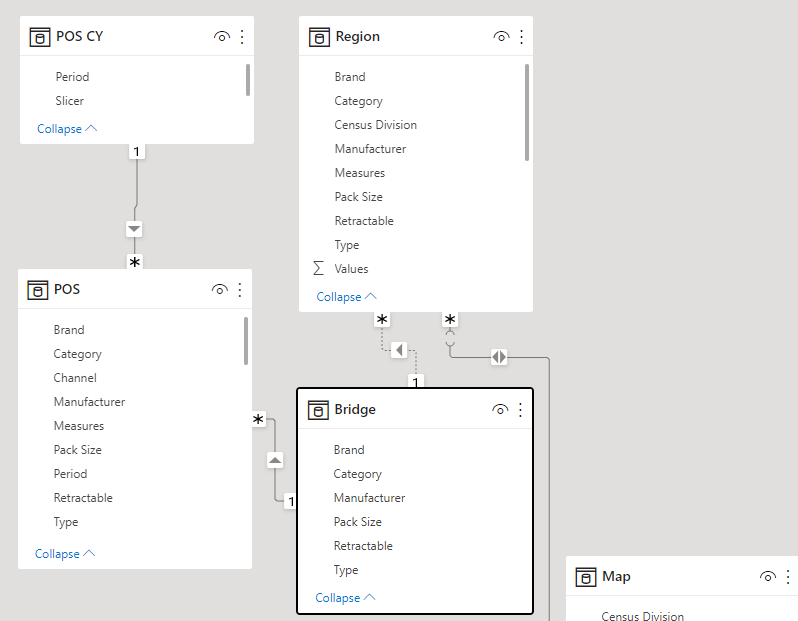
Task: Click the 1 cardinality marker left of Bridge
Action: (291, 501)
